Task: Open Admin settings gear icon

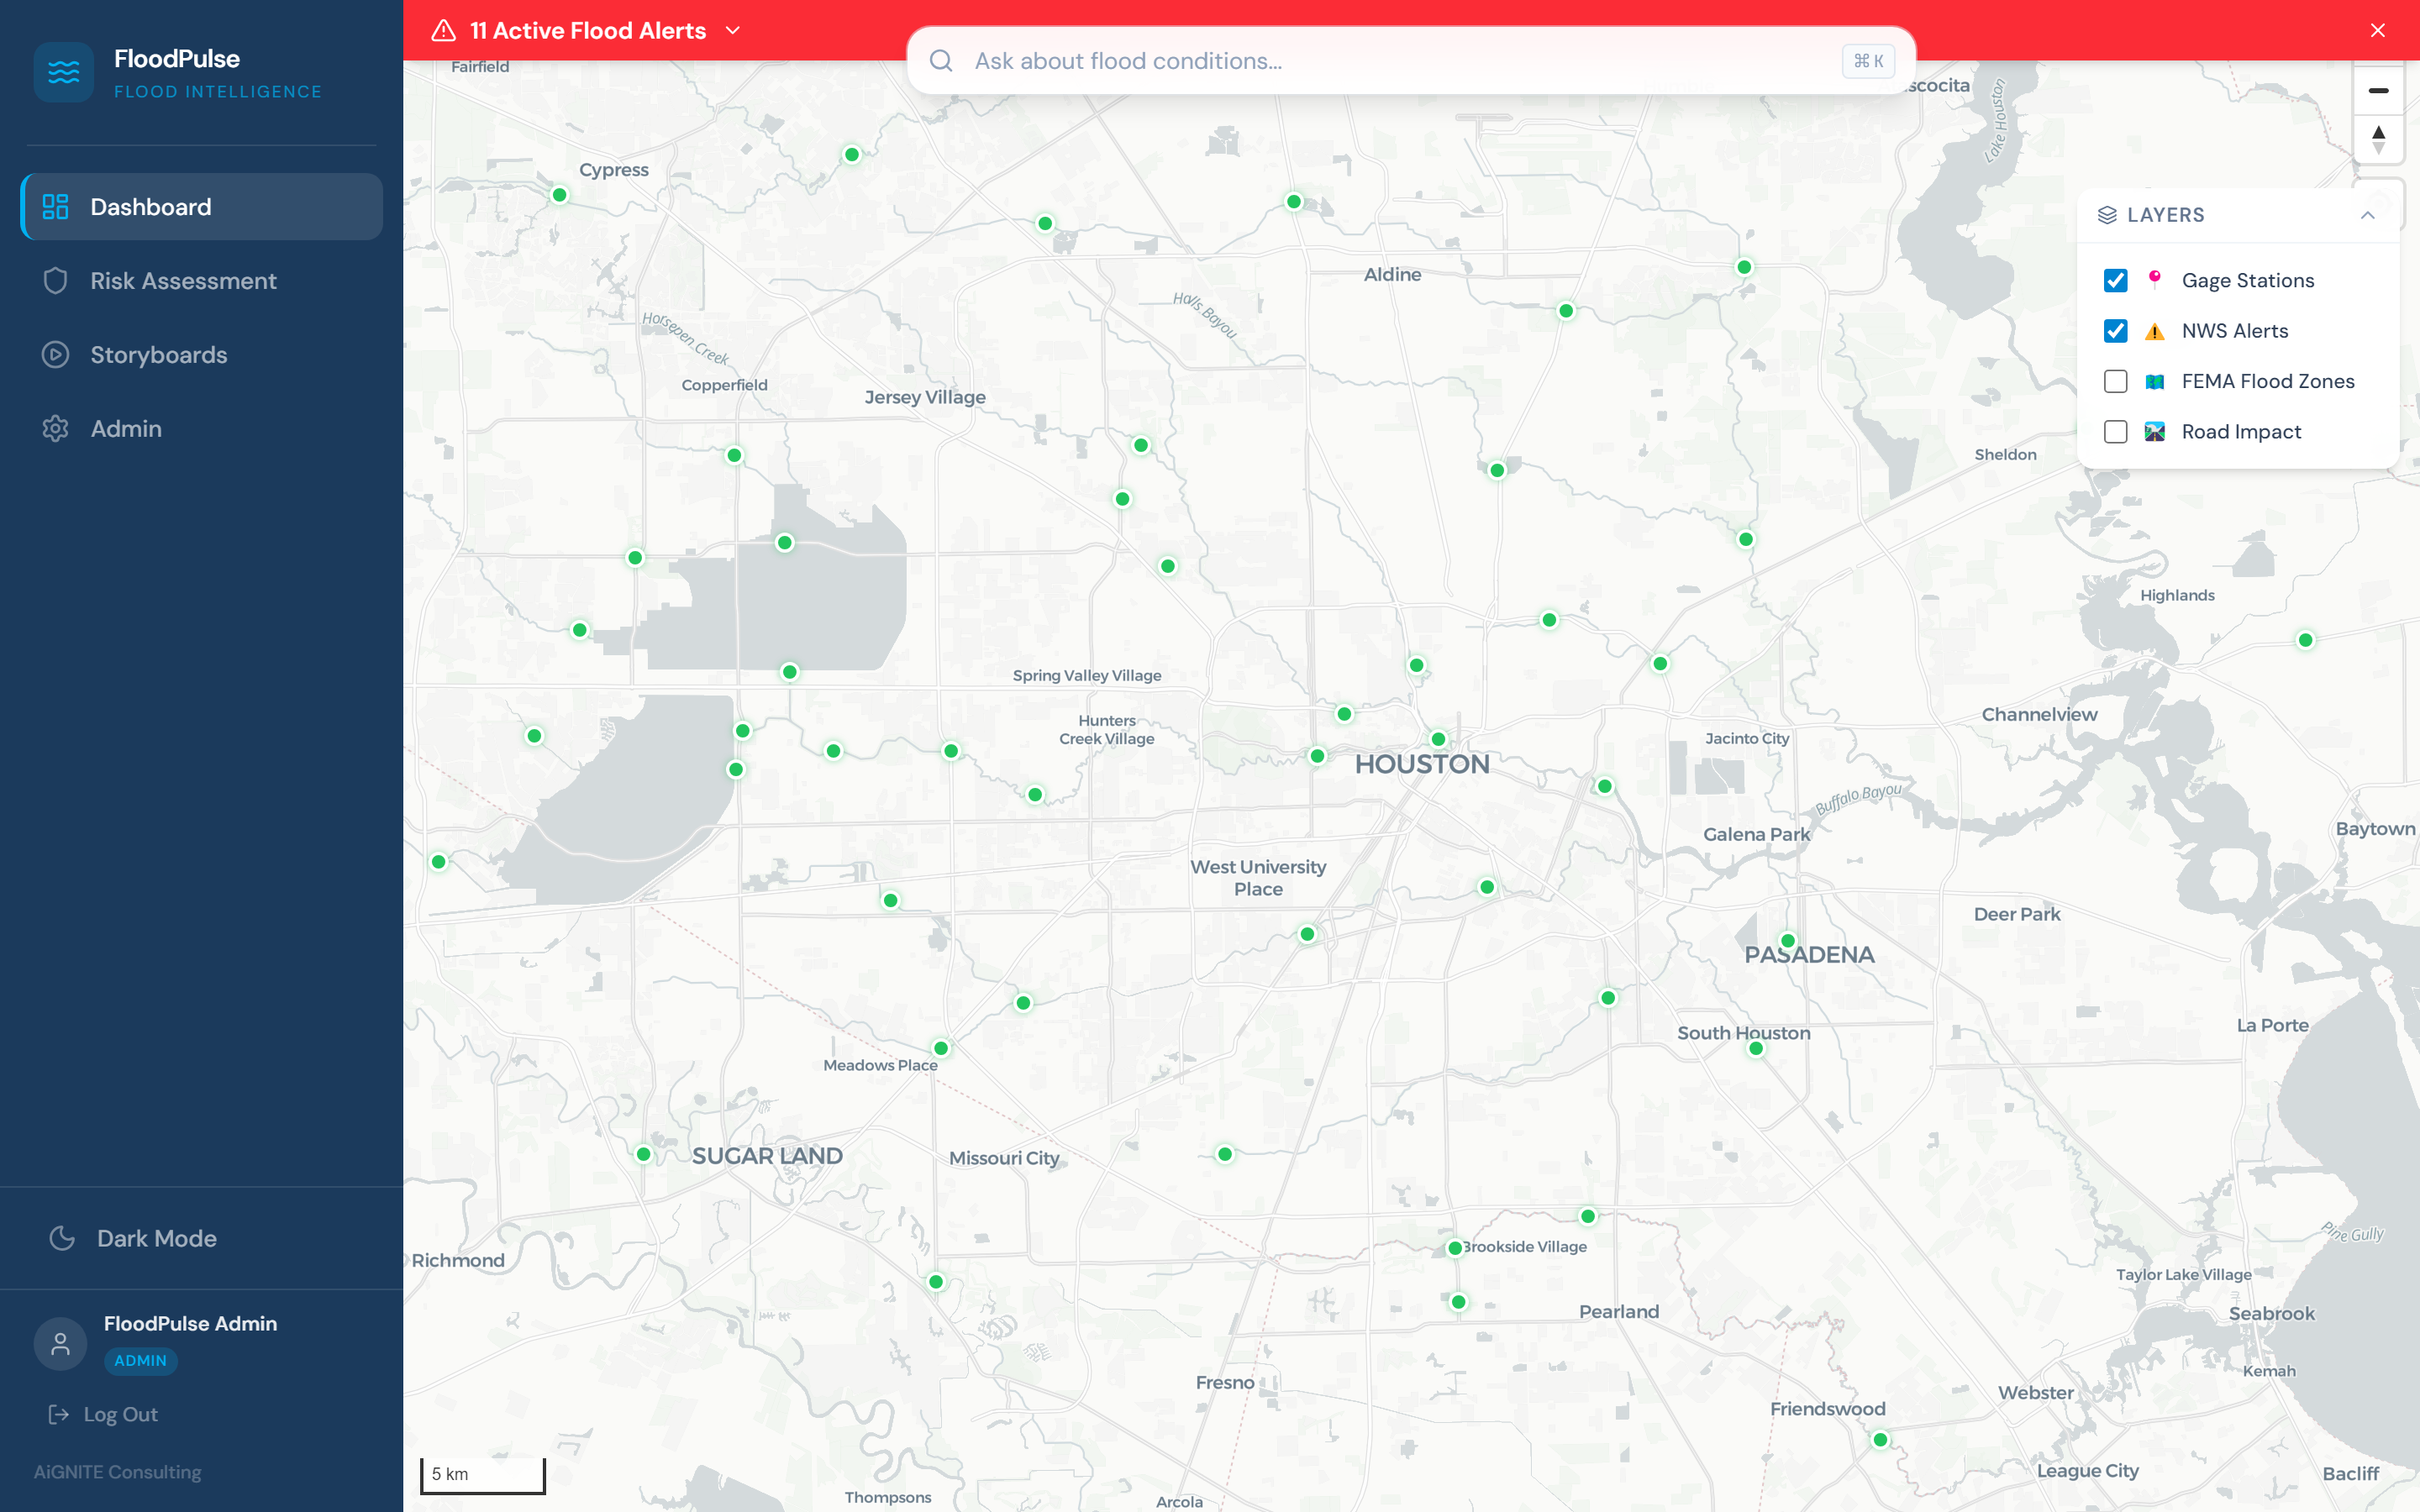Action: click(x=55, y=428)
